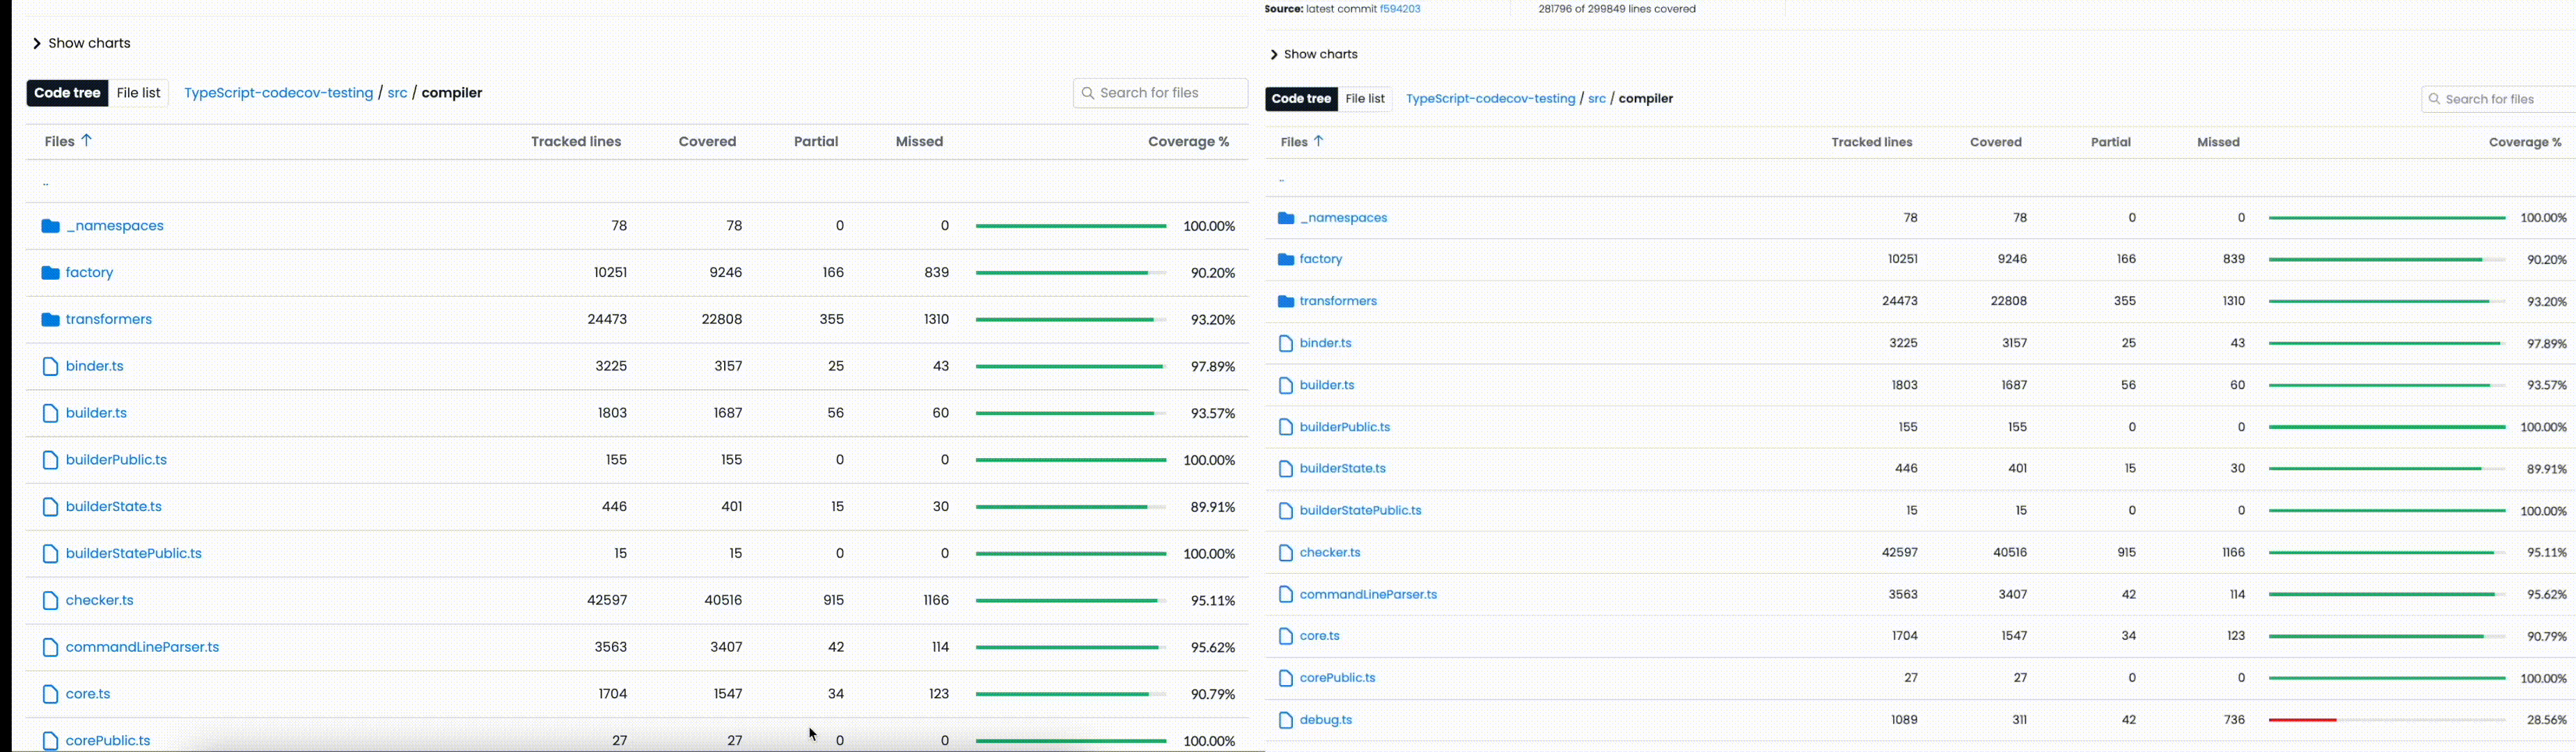Click inside the Search for files field

pyautogui.click(x=1160, y=92)
